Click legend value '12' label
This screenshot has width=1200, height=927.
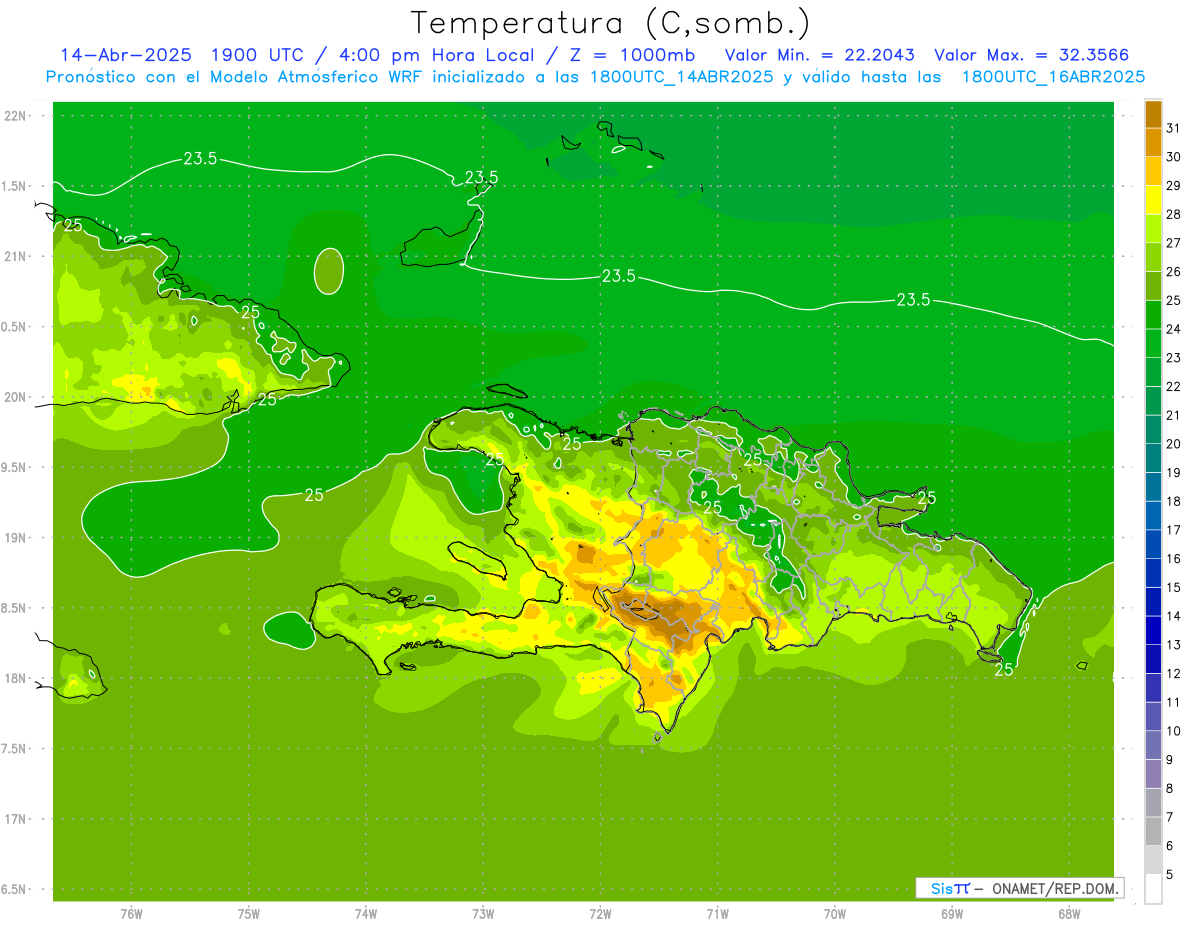coord(1173,673)
